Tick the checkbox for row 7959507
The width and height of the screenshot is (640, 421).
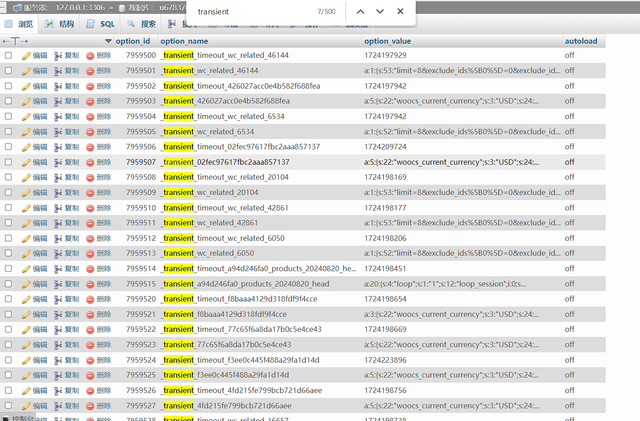[8, 162]
